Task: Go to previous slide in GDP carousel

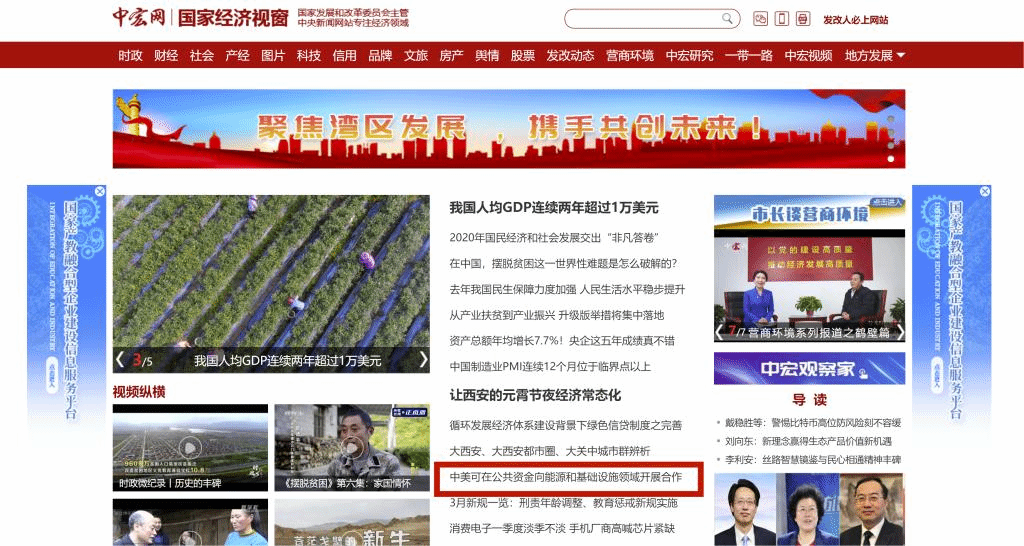Action: click(x=120, y=360)
